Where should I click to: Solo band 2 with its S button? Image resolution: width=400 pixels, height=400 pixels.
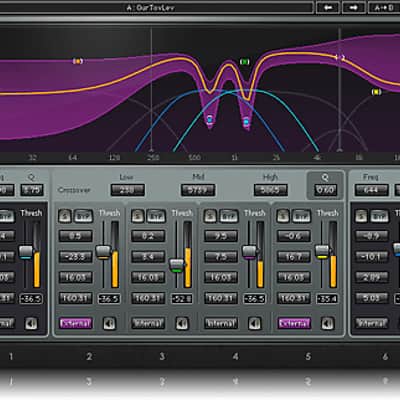[x=65, y=216]
